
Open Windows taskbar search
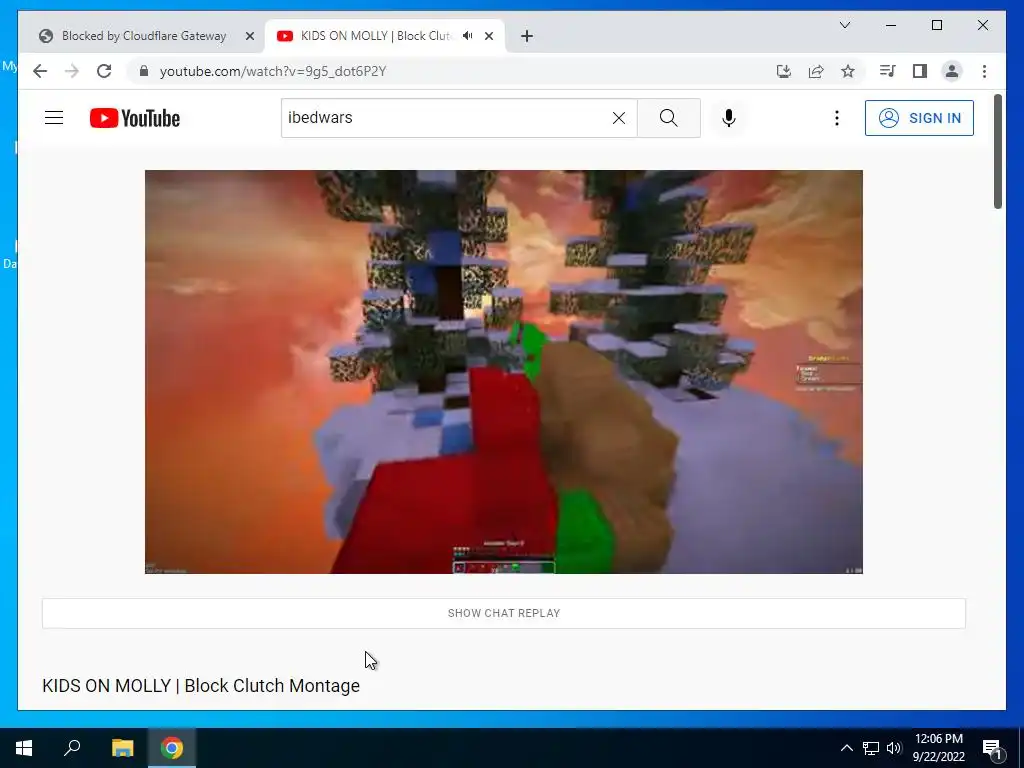72,748
